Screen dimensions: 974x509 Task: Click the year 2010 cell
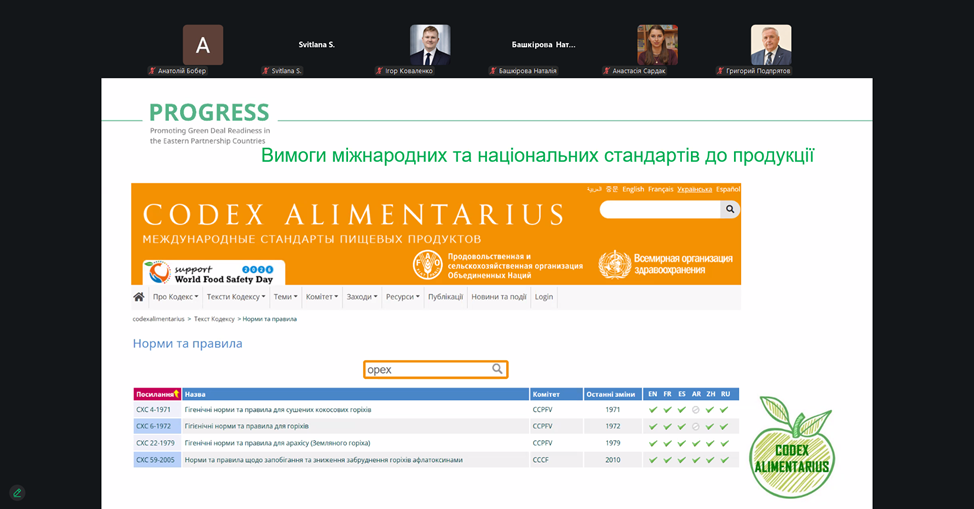tap(612, 460)
